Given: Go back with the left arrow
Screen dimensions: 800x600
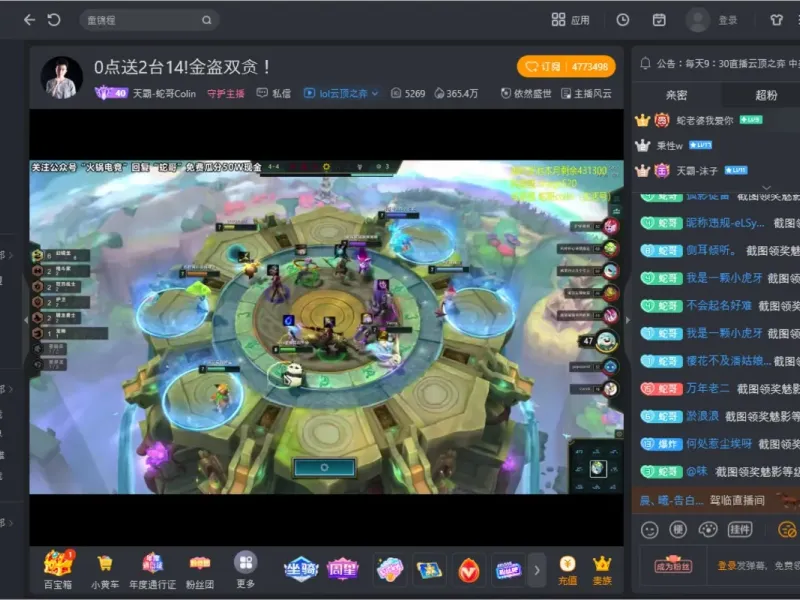Looking at the screenshot, I should click(x=29, y=20).
